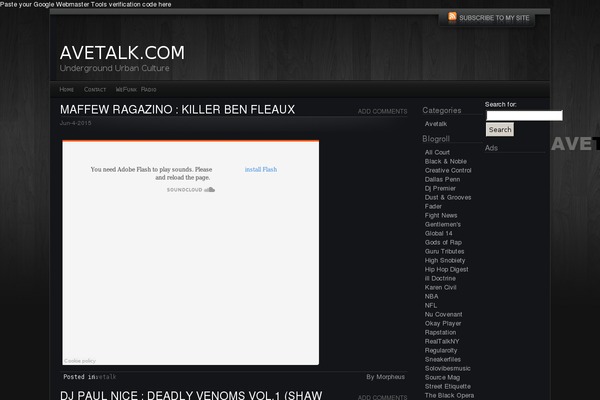Open the NBA blogroll link
This screenshot has width=600, height=400.
(432, 296)
